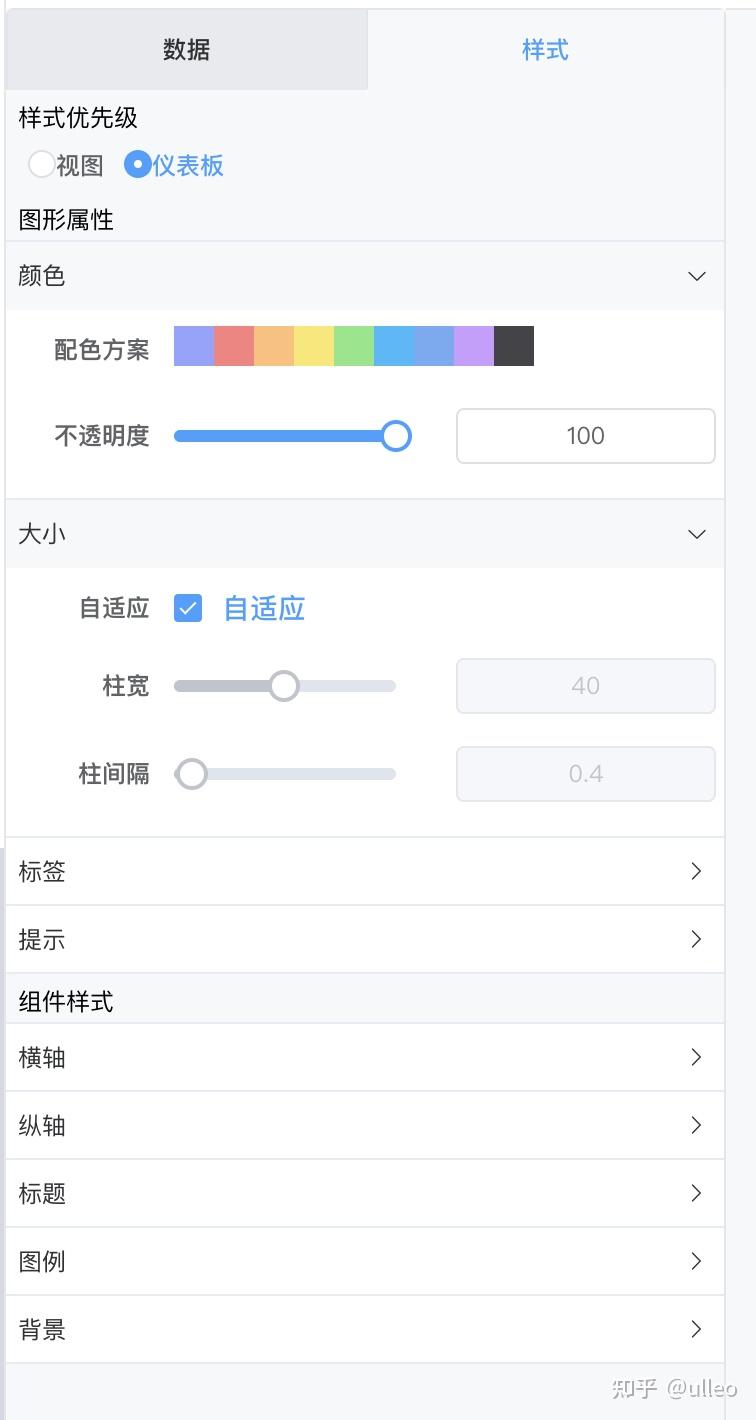Click the 不透明度 slider handle
The height and width of the screenshot is (1420, 756).
[x=396, y=436]
